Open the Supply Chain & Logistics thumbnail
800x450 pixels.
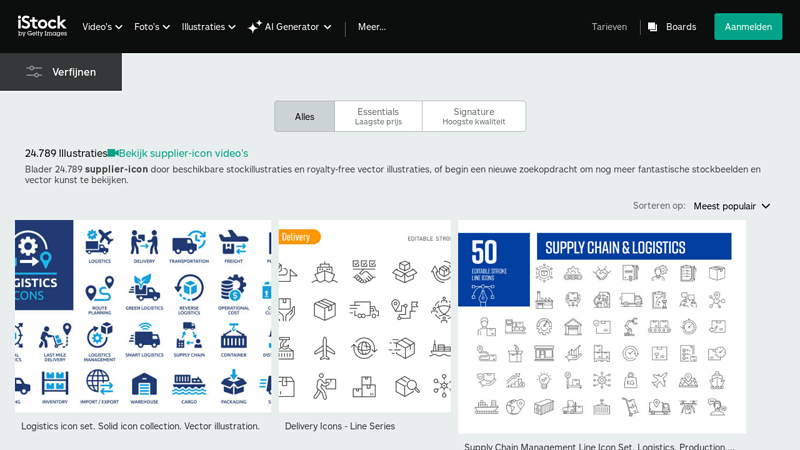click(x=602, y=327)
